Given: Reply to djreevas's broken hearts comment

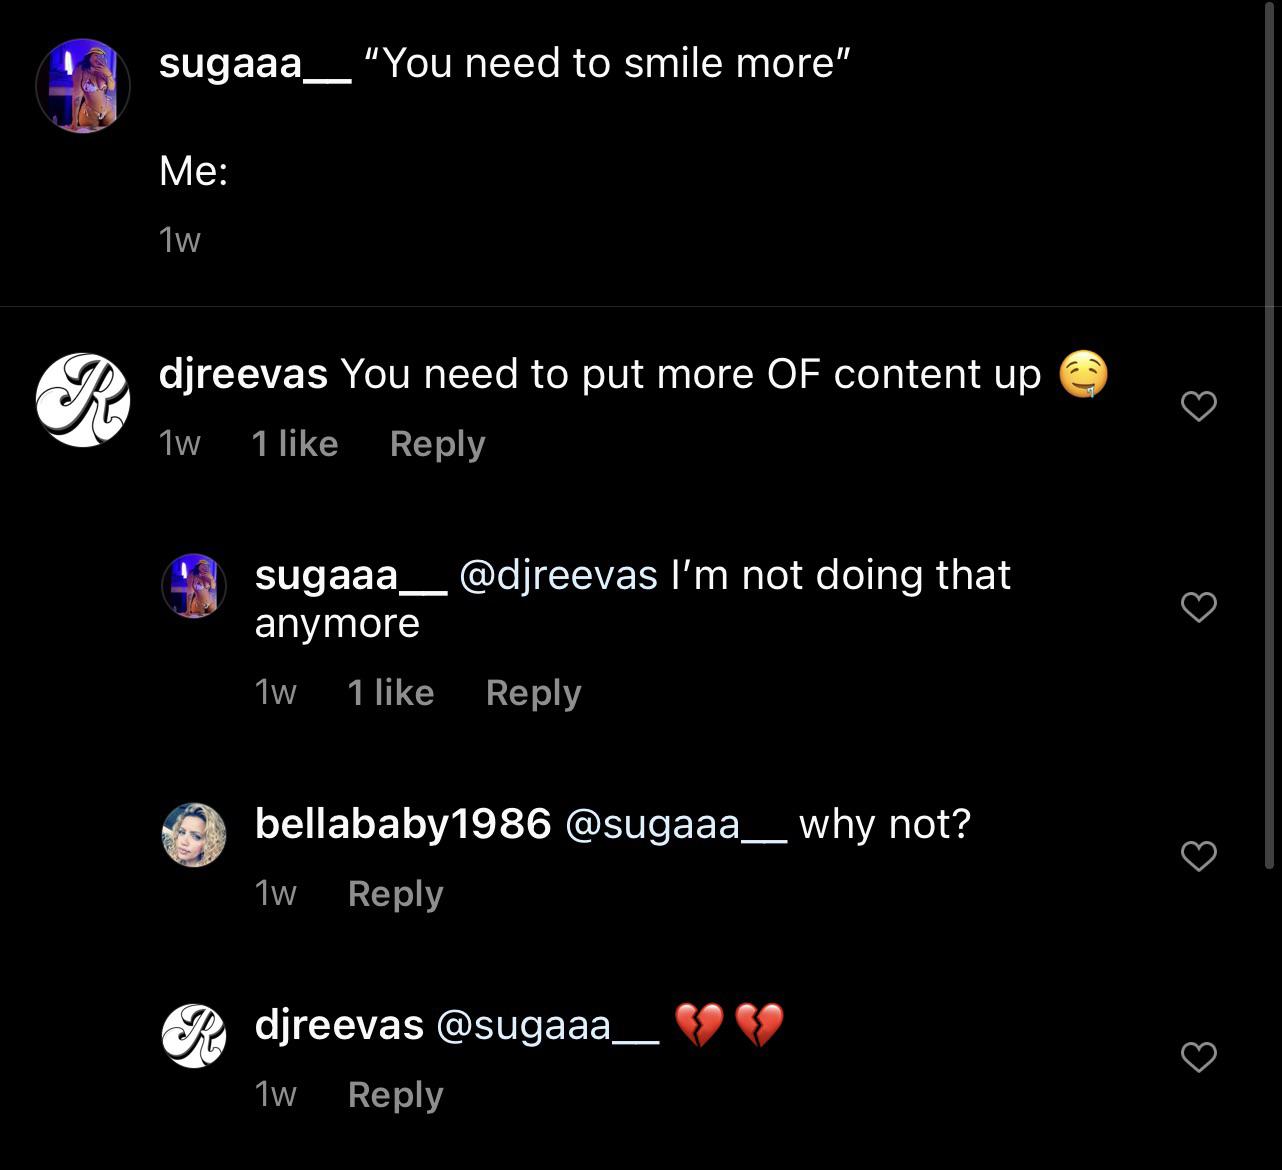Looking at the screenshot, I should tap(395, 1095).
